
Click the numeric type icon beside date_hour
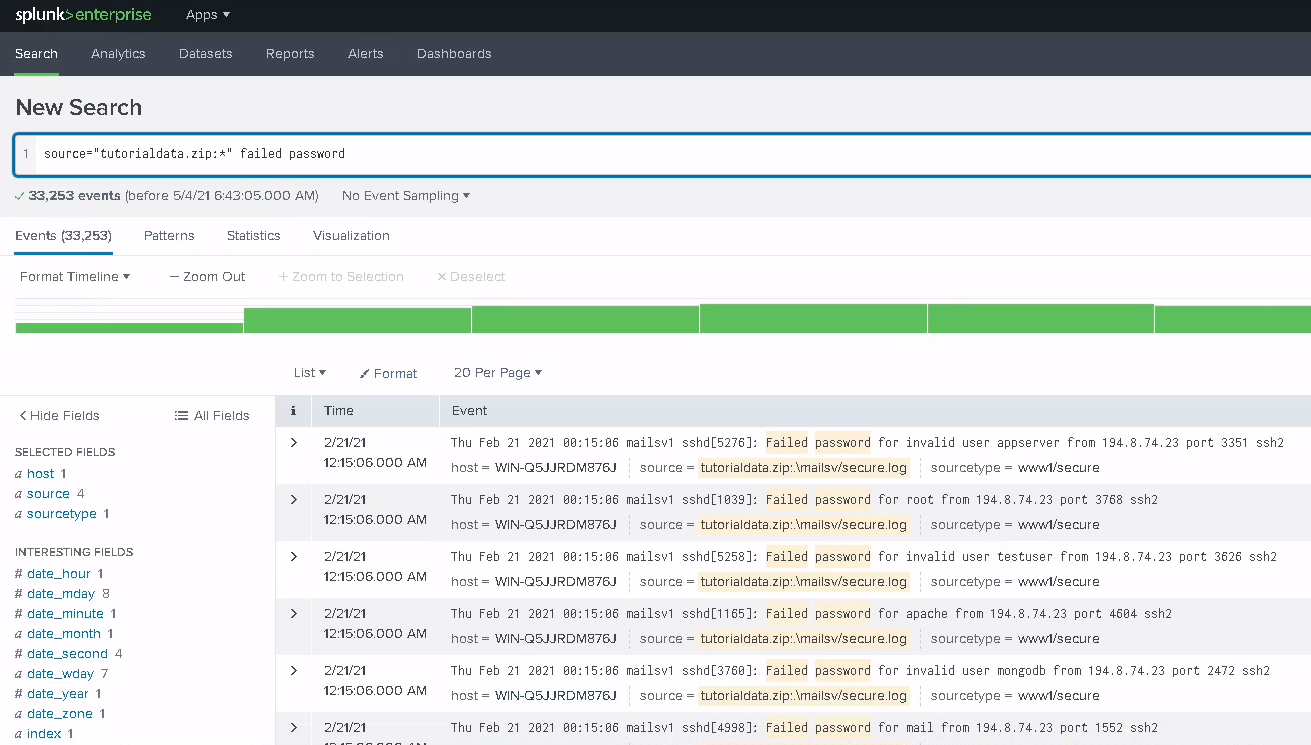(18, 573)
